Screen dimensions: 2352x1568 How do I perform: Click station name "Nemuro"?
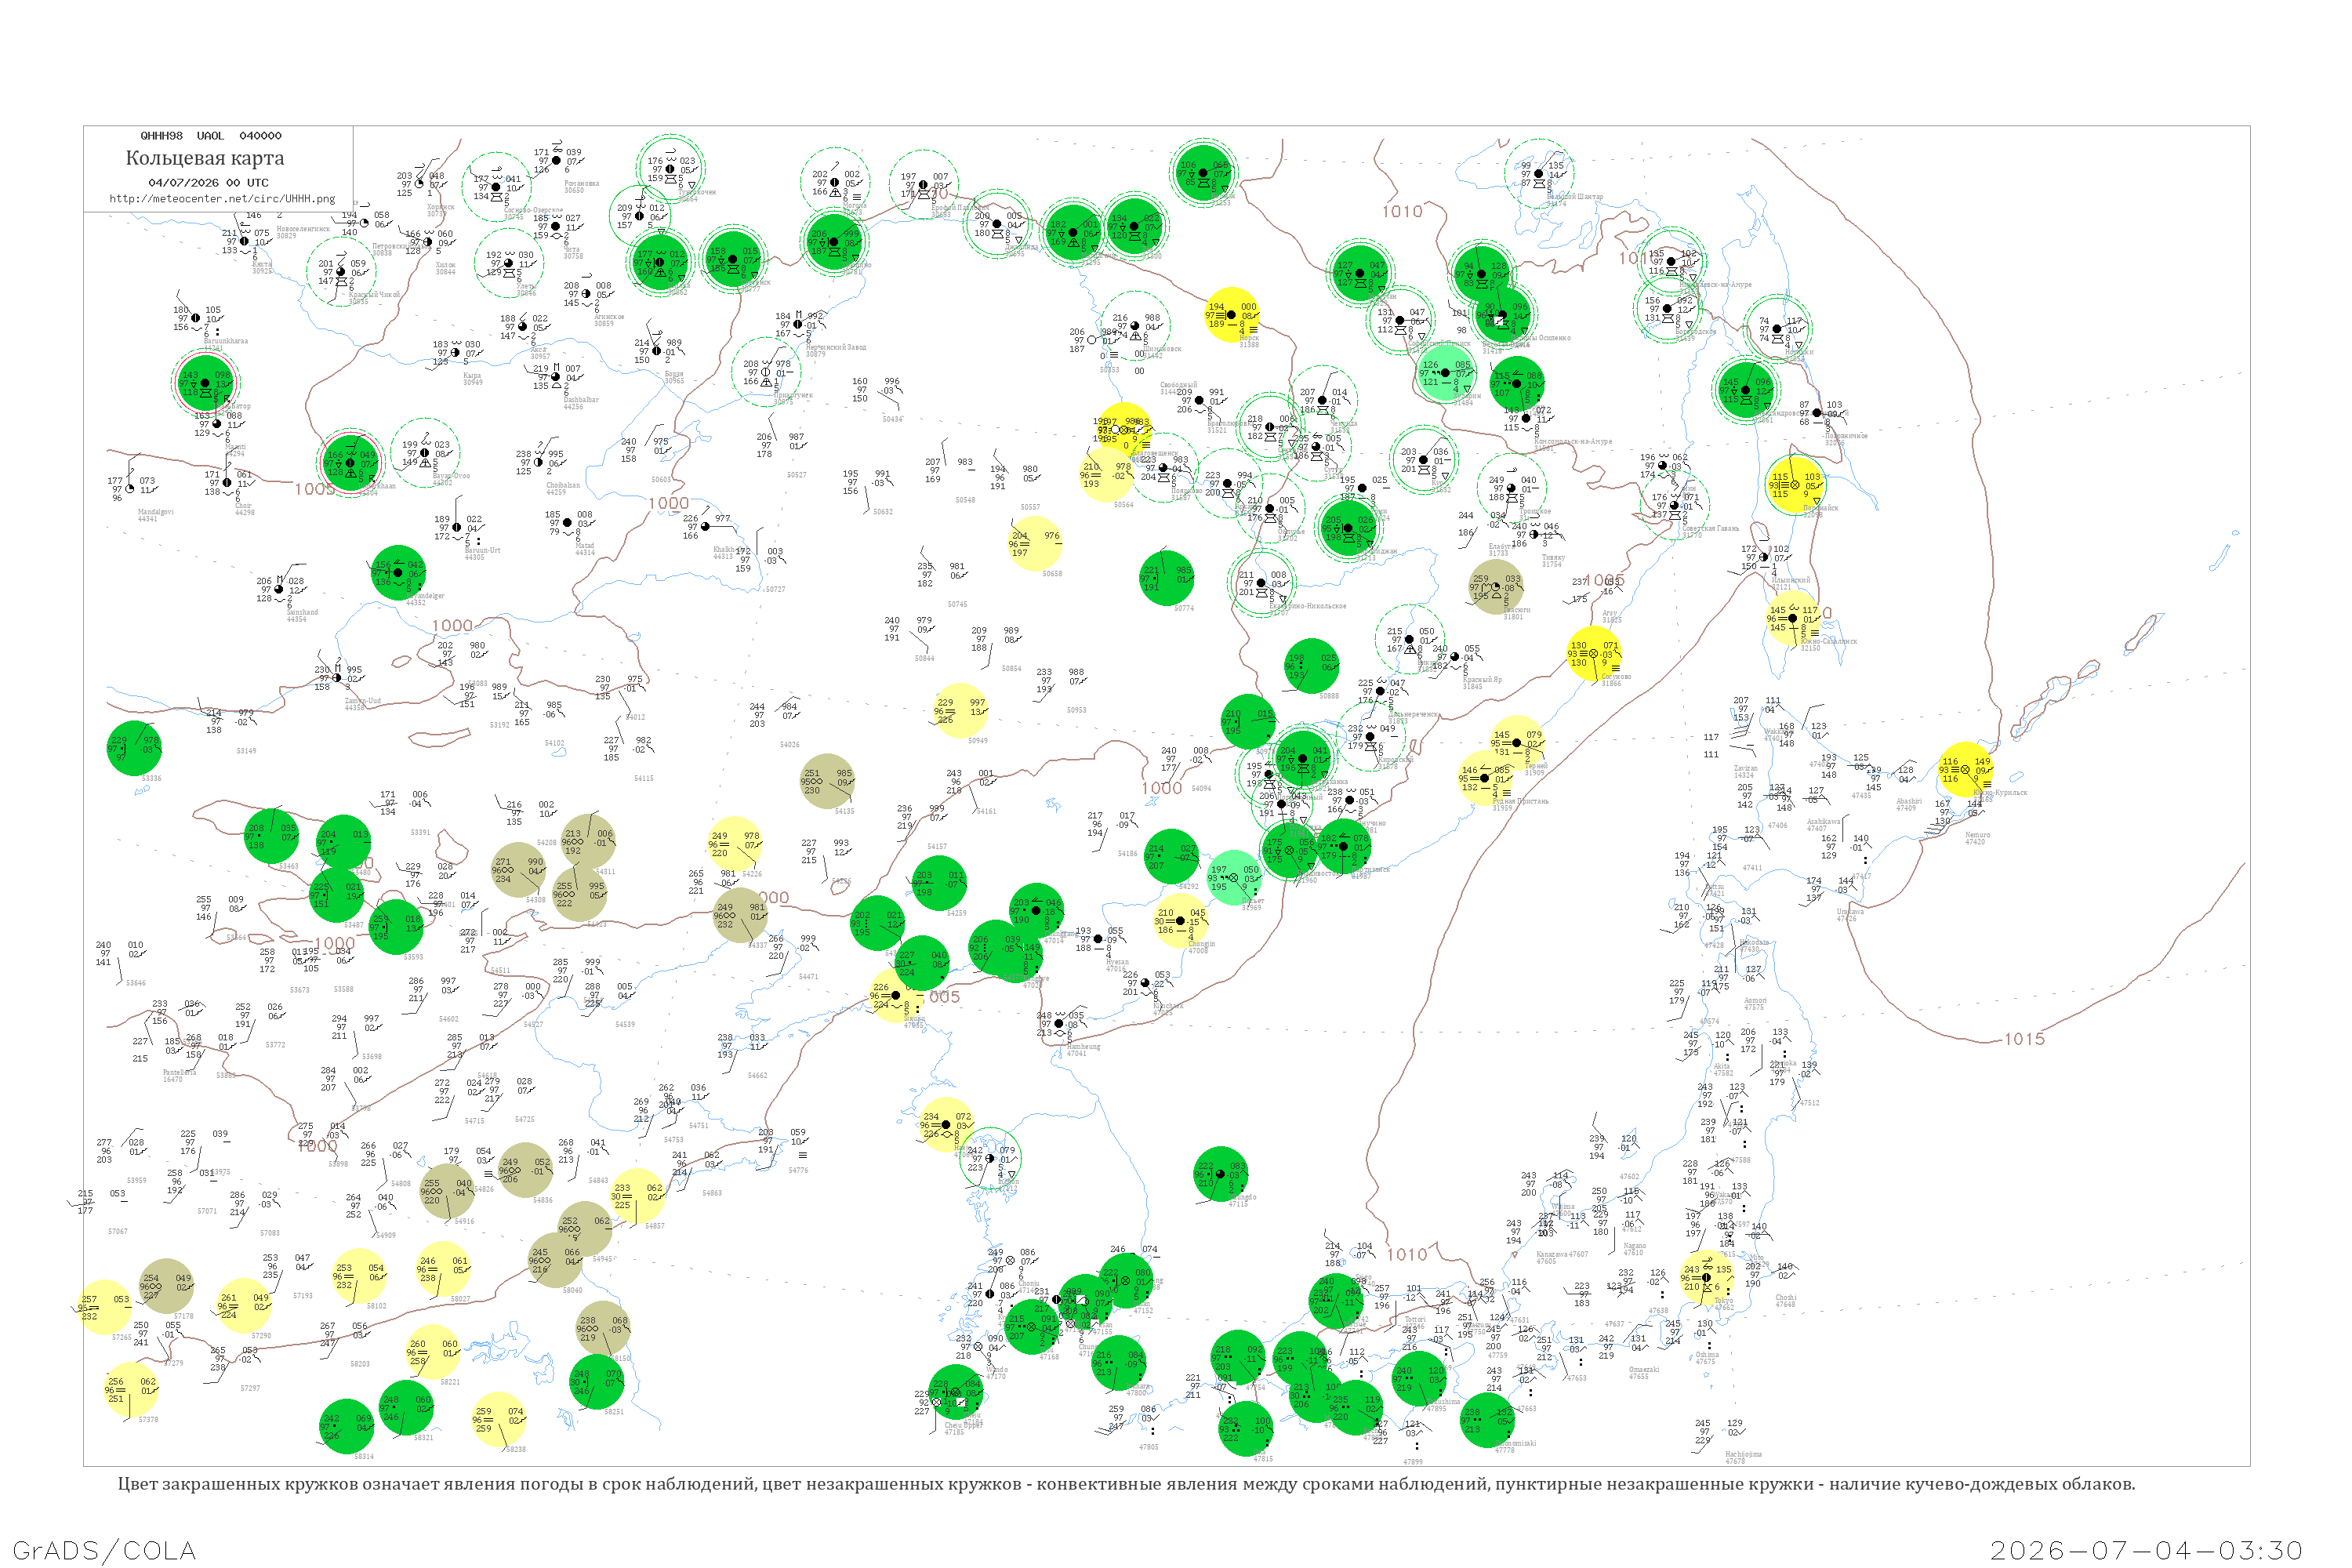pyautogui.click(x=1977, y=835)
